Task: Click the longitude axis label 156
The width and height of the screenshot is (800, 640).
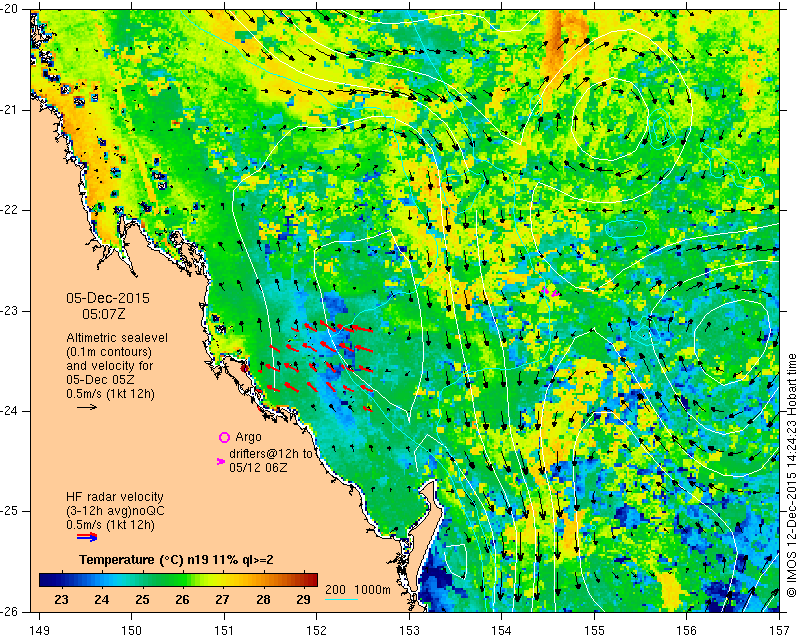Action: 687,631
